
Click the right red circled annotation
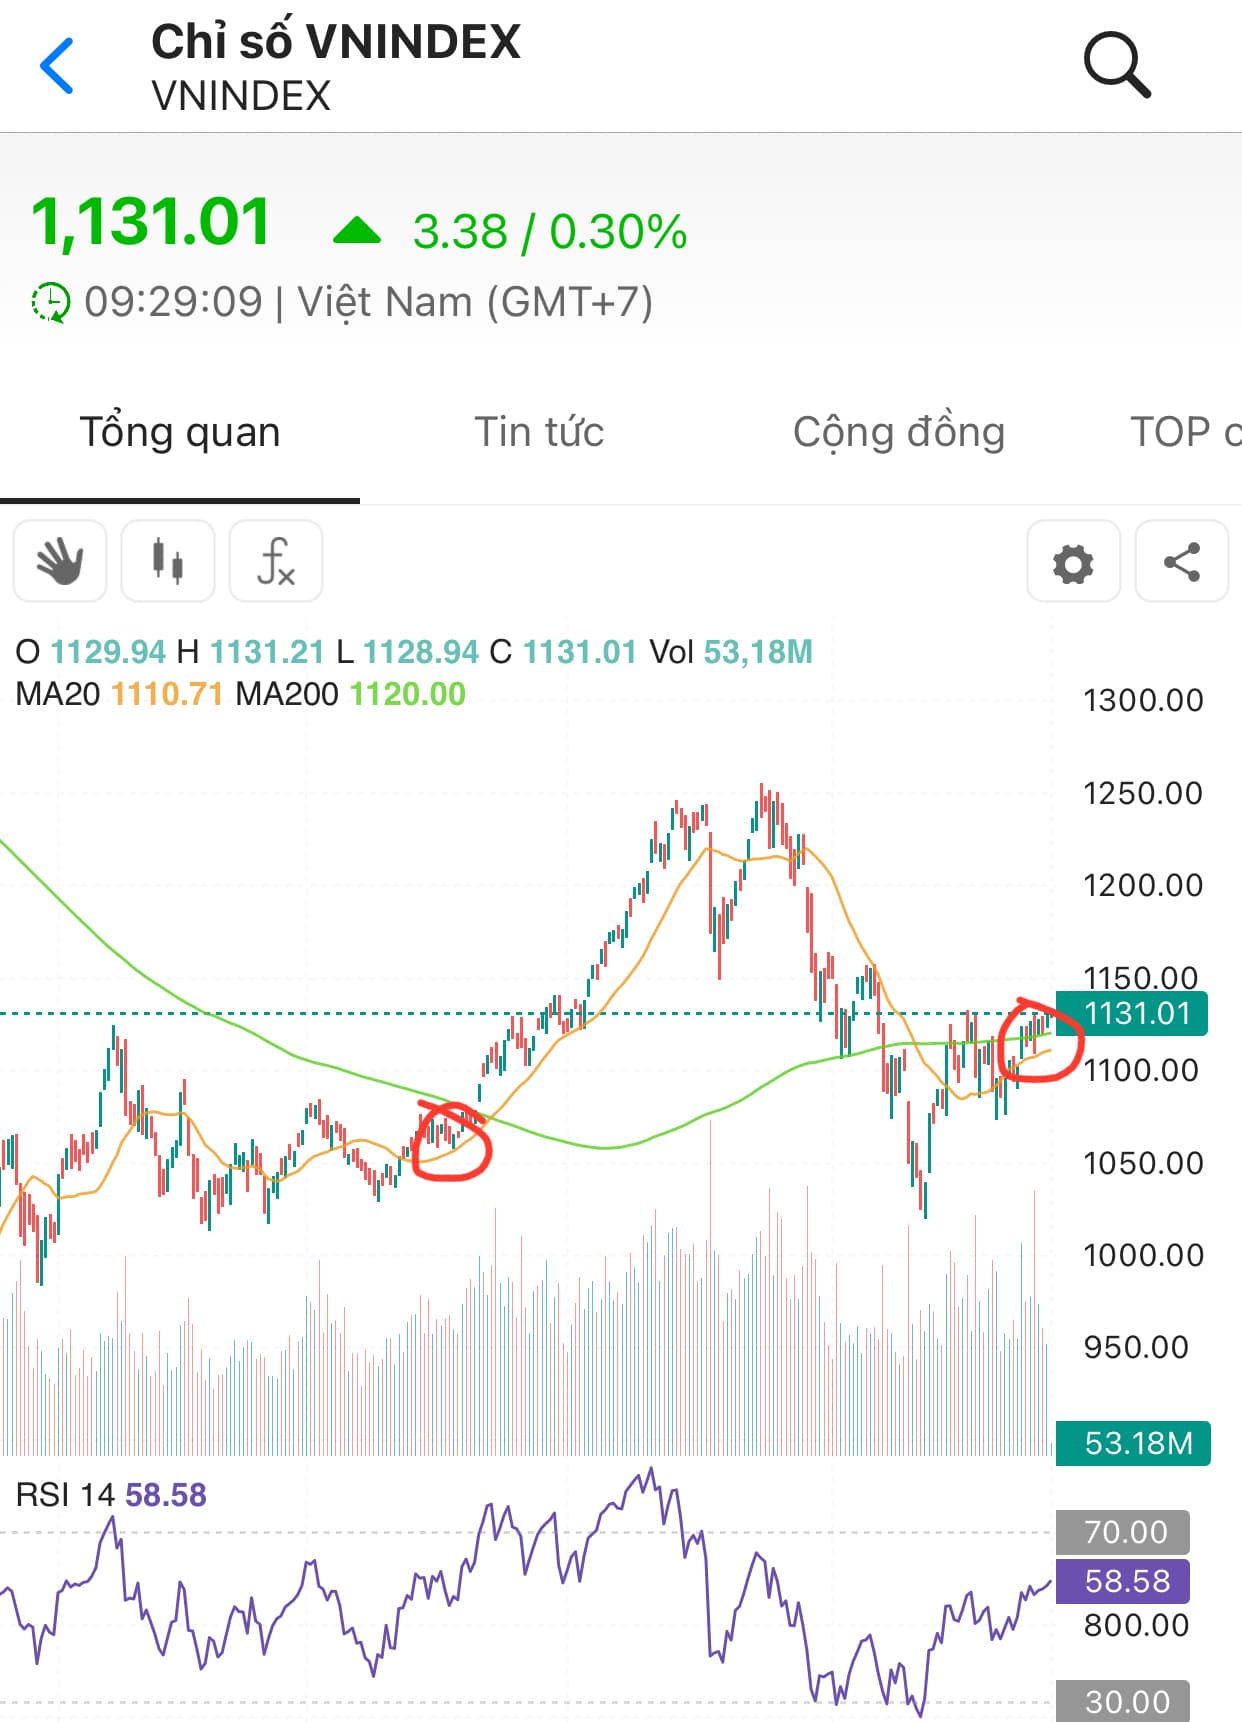[x=1041, y=1040]
